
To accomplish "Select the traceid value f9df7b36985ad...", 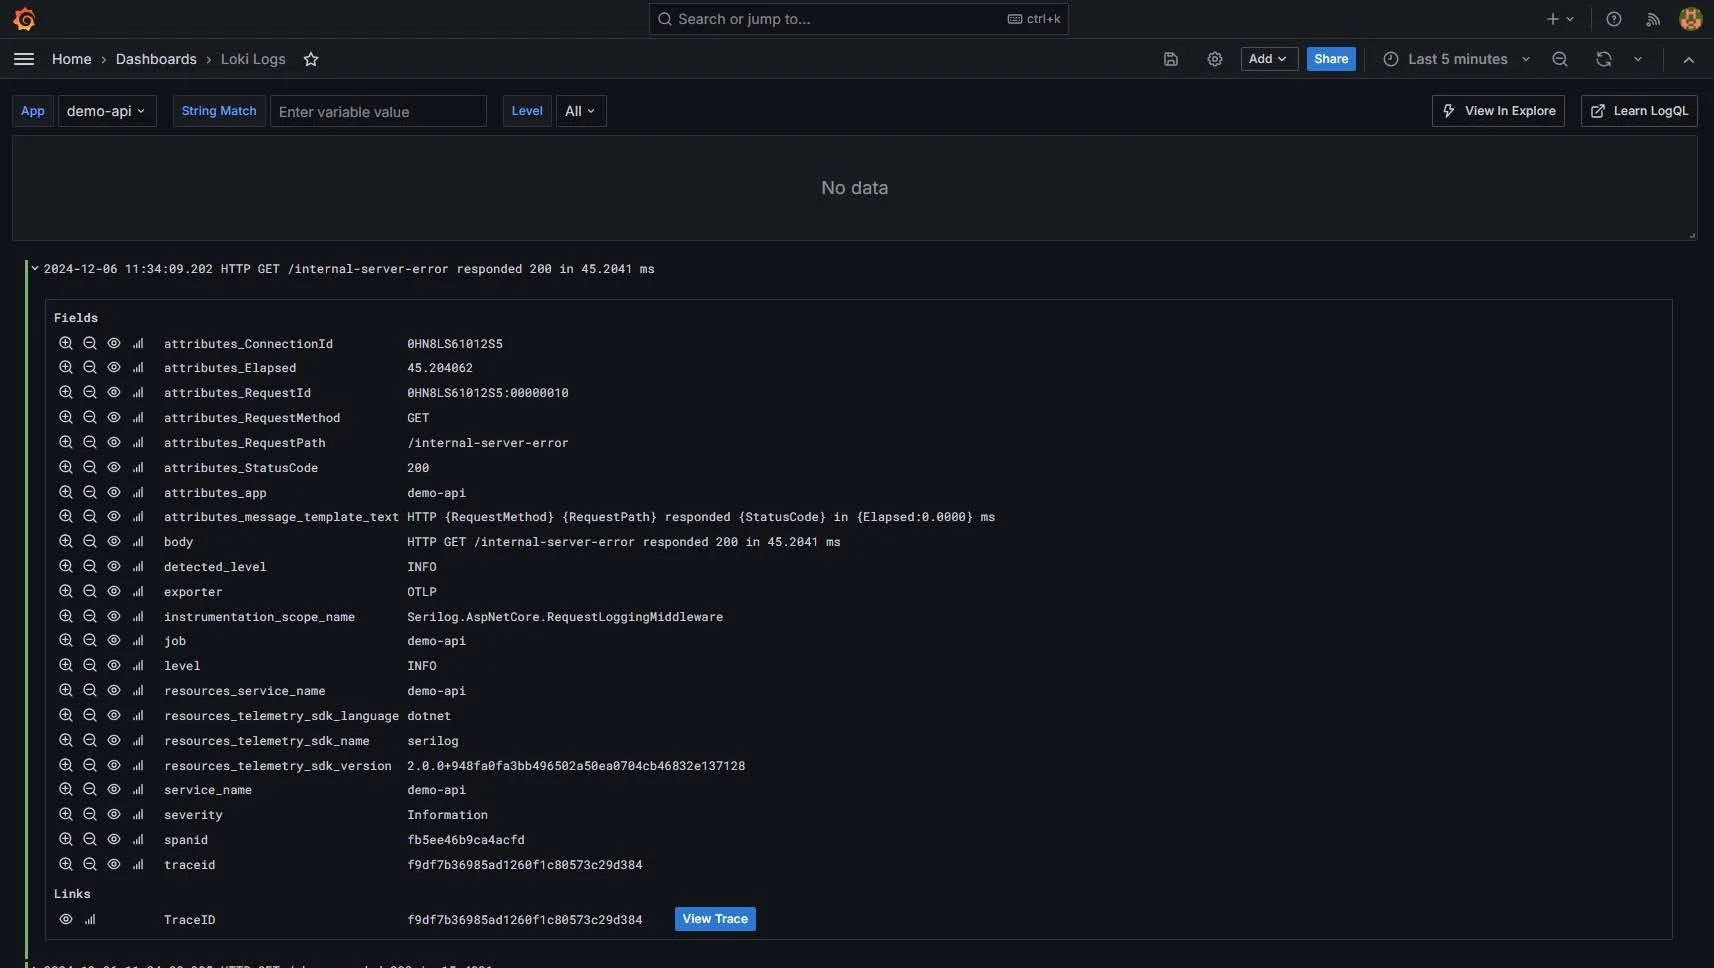I will (524, 865).
